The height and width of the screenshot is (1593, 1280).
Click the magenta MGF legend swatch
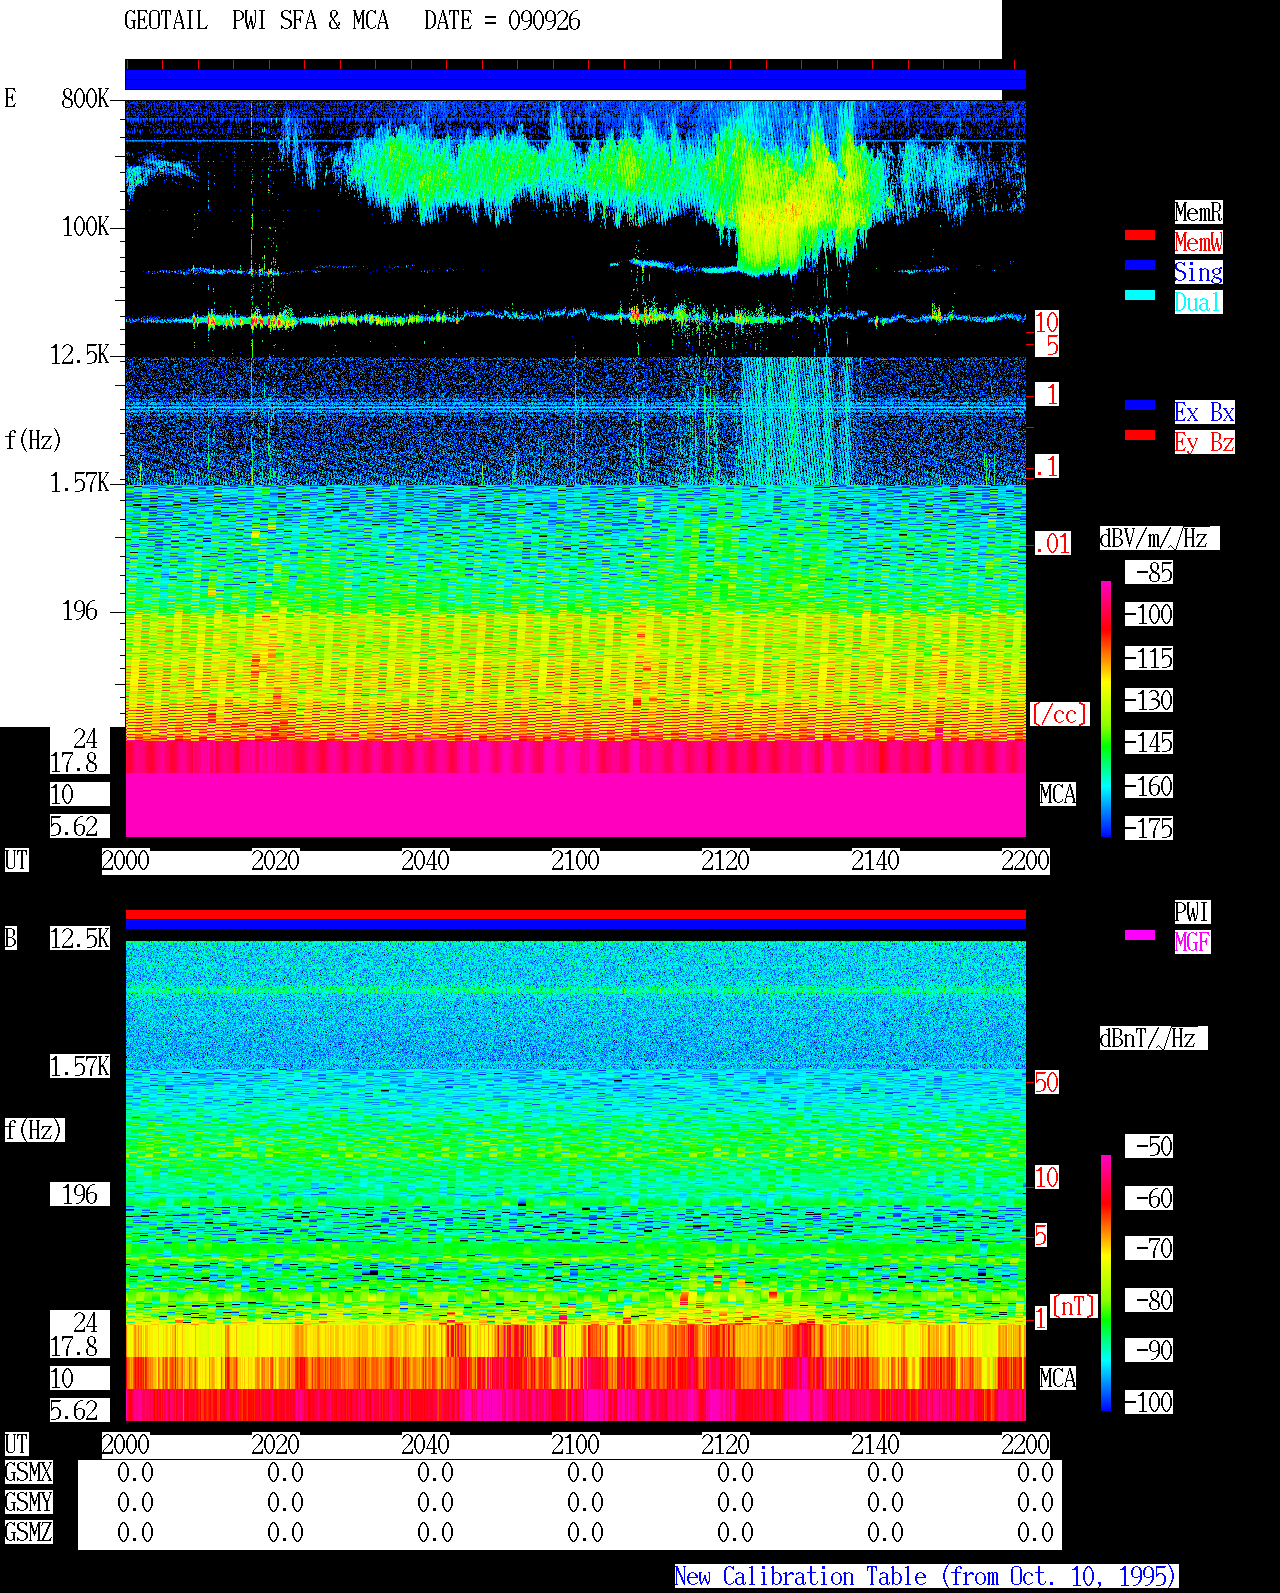pyautogui.click(x=1140, y=935)
